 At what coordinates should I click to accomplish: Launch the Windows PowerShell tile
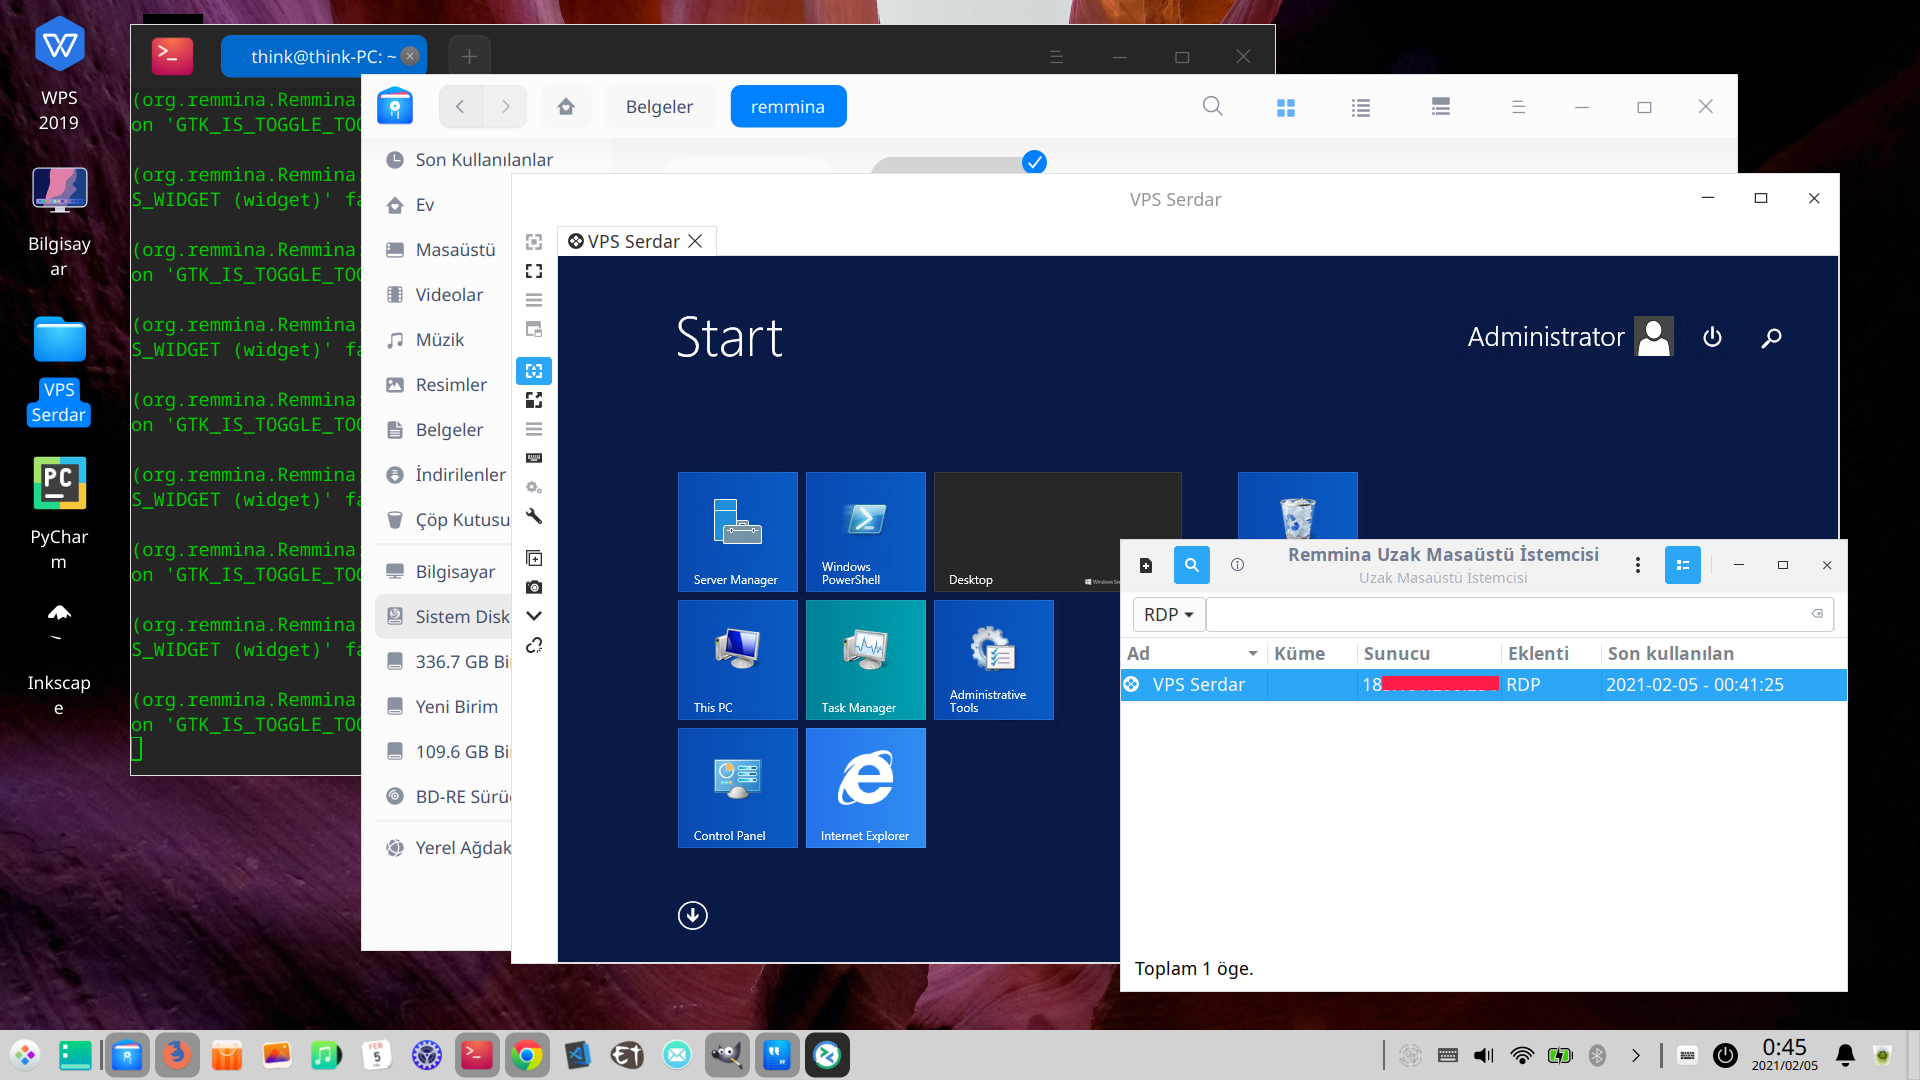coord(866,532)
